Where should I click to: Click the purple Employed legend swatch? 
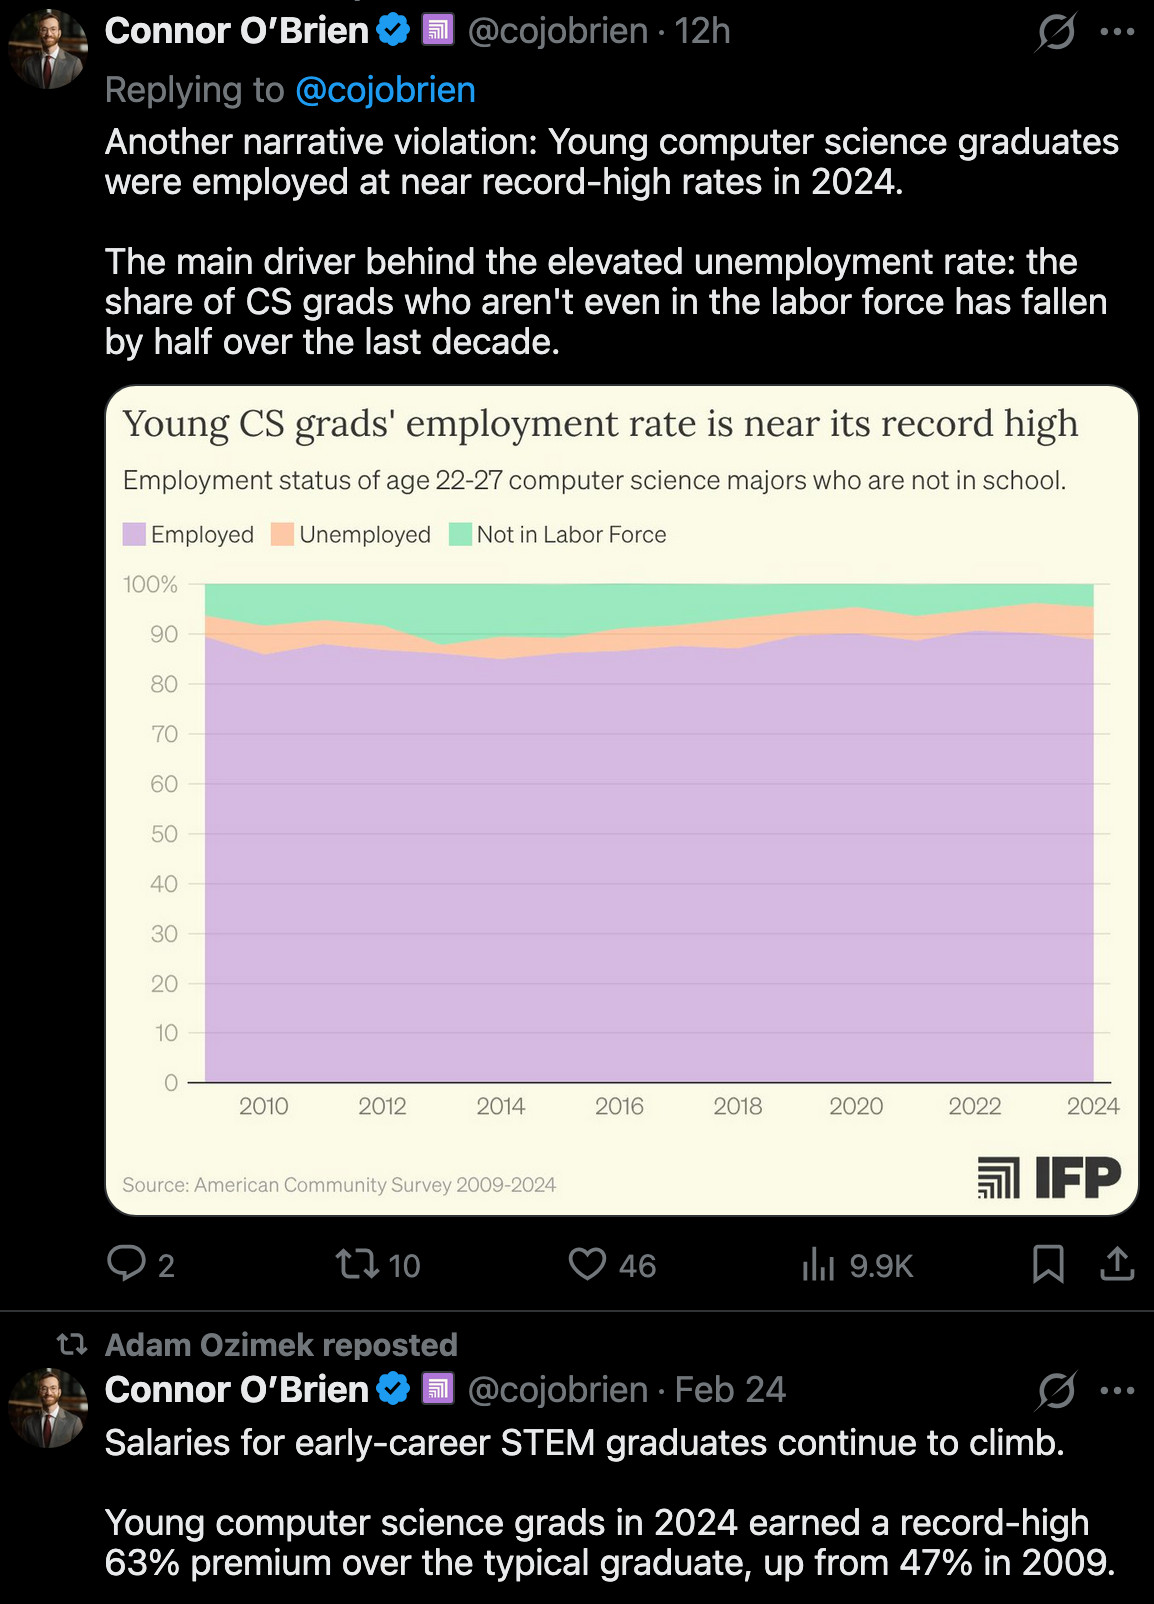click(x=134, y=534)
